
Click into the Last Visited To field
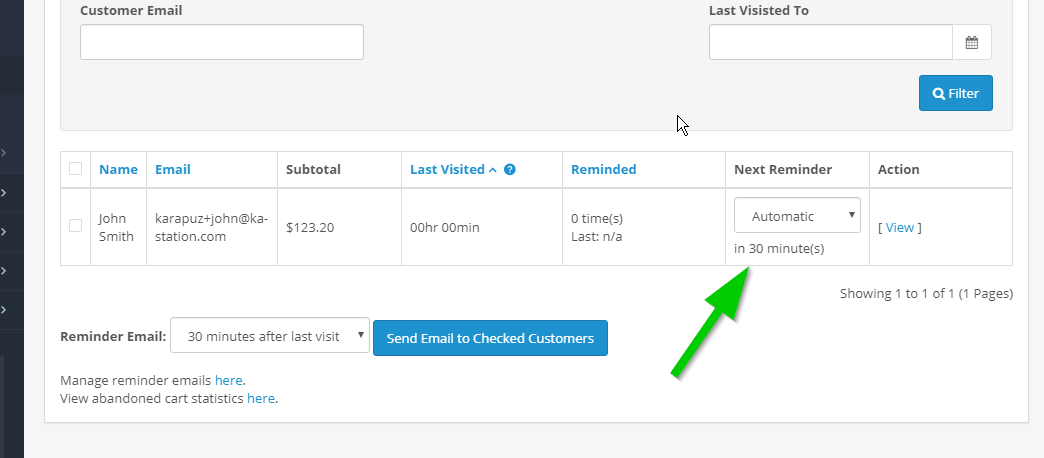click(x=830, y=42)
